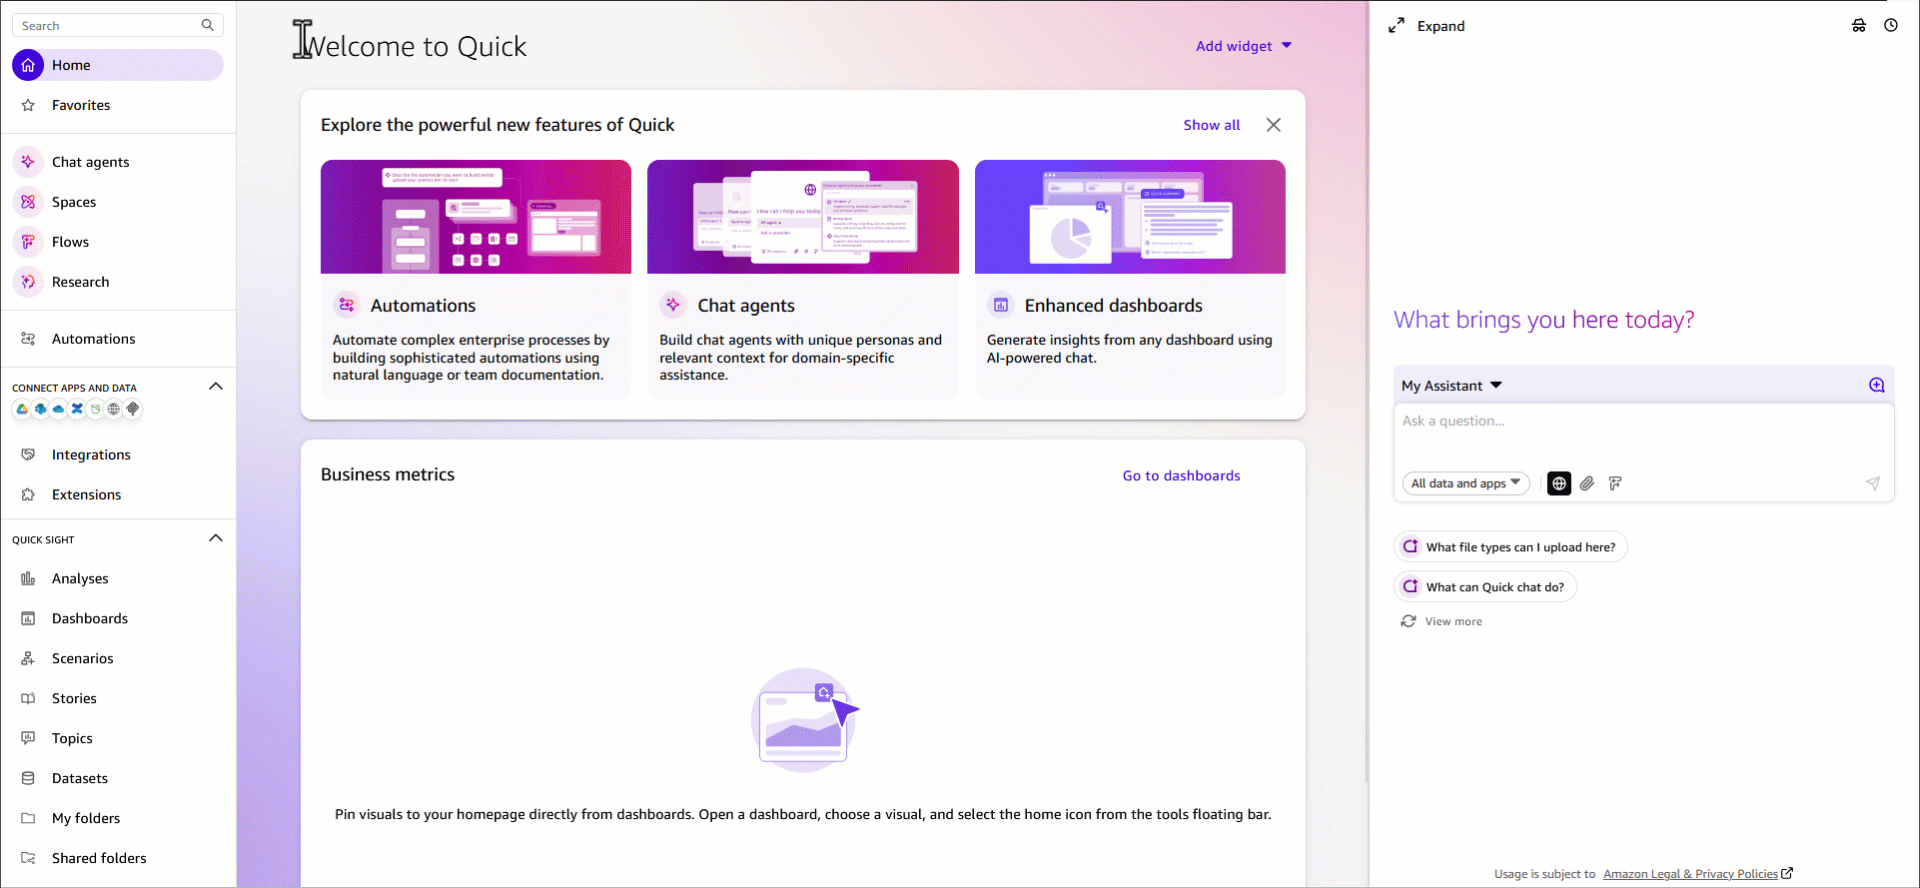Open the All data and apps dropdown
1920x888 pixels.
[1465, 484]
